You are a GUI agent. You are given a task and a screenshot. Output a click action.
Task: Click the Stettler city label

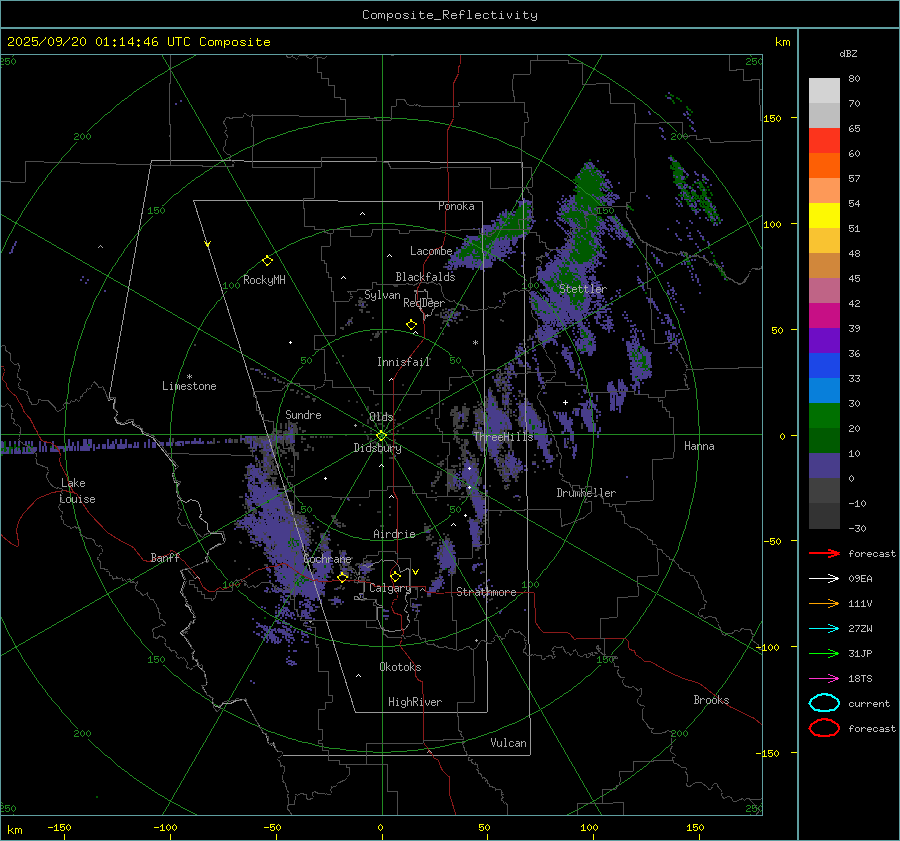pos(582,289)
